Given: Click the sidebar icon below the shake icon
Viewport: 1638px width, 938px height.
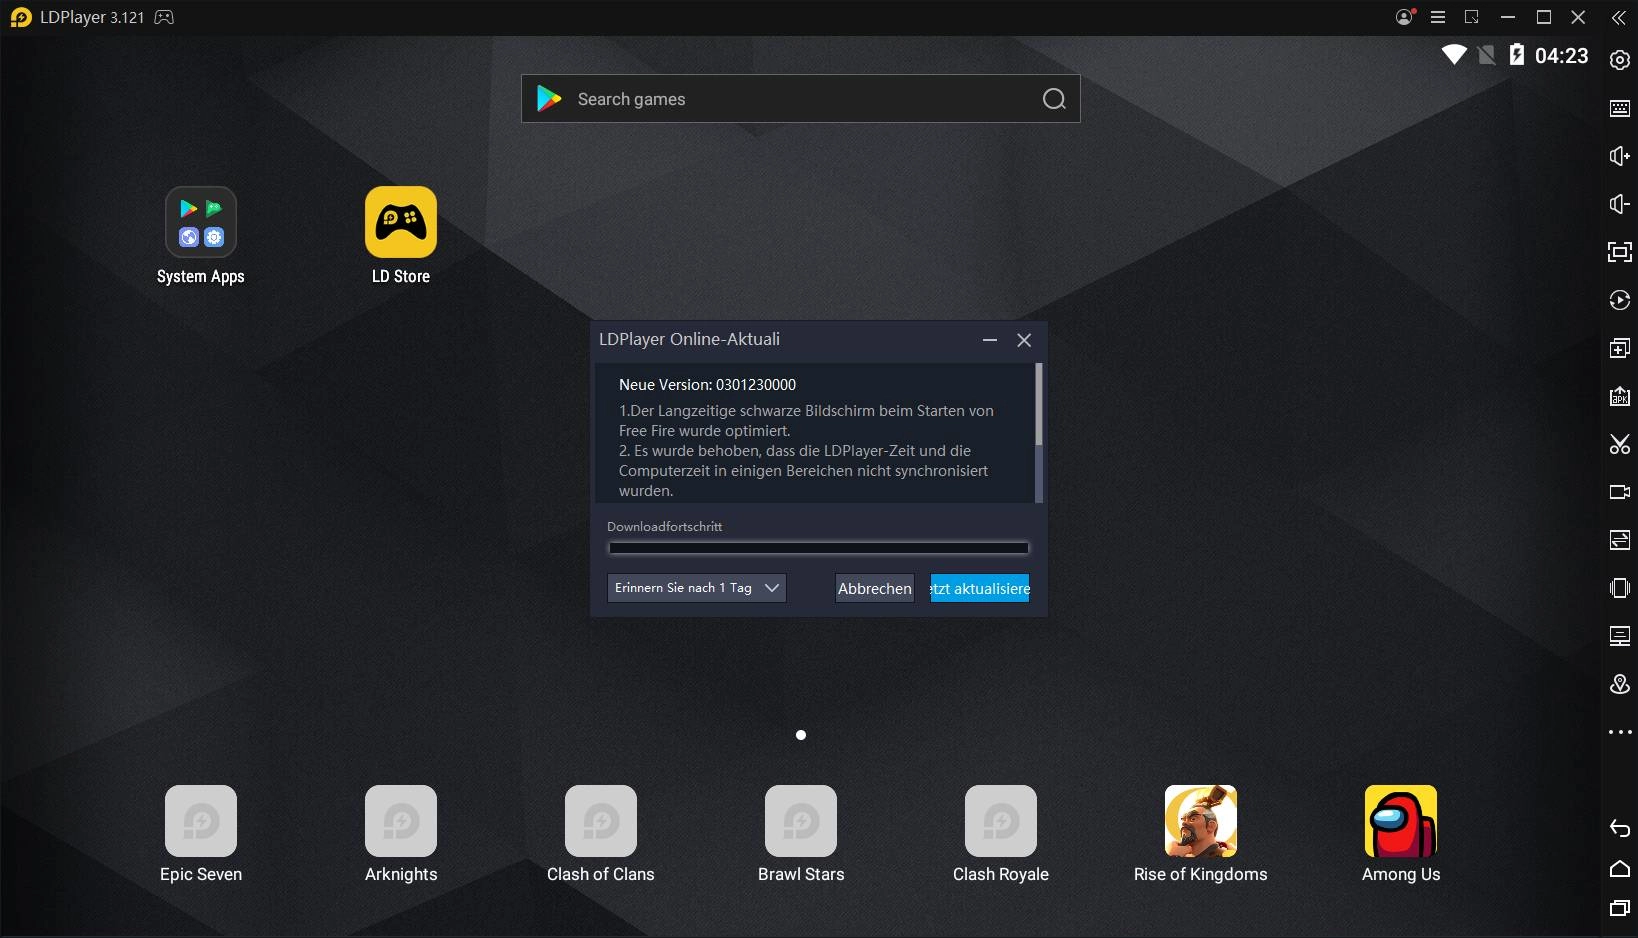Looking at the screenshot, I should point(1619,636).
